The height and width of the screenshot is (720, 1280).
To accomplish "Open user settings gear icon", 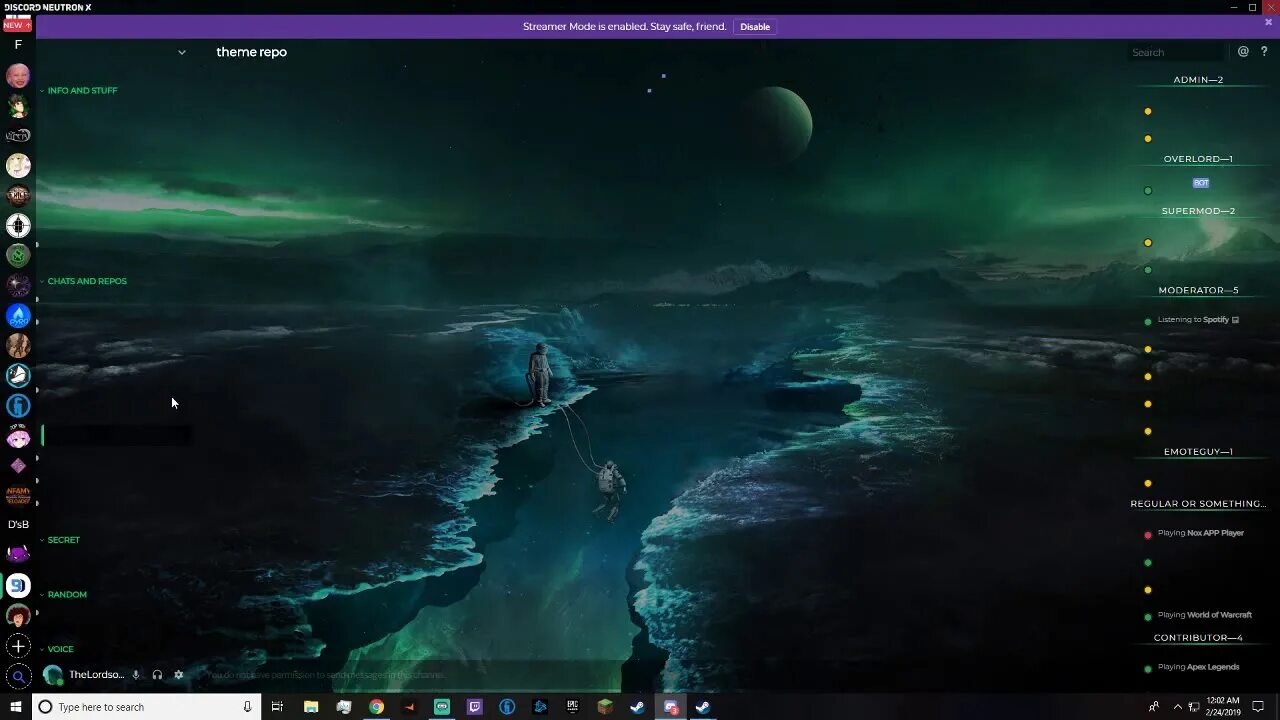I will tap(179, 675).
